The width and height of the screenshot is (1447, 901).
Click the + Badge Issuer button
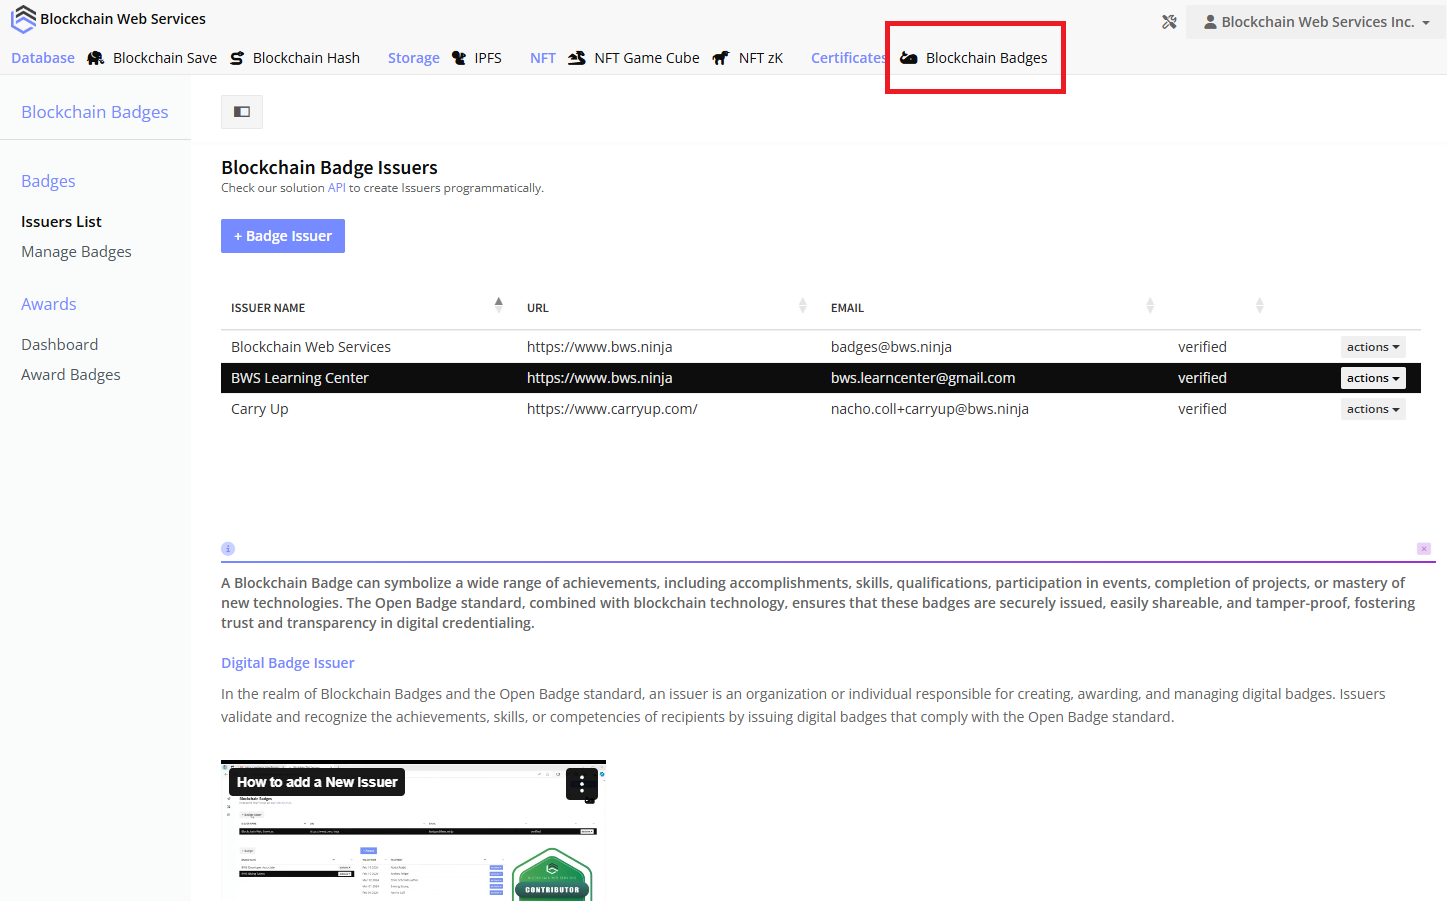point(283,236)
